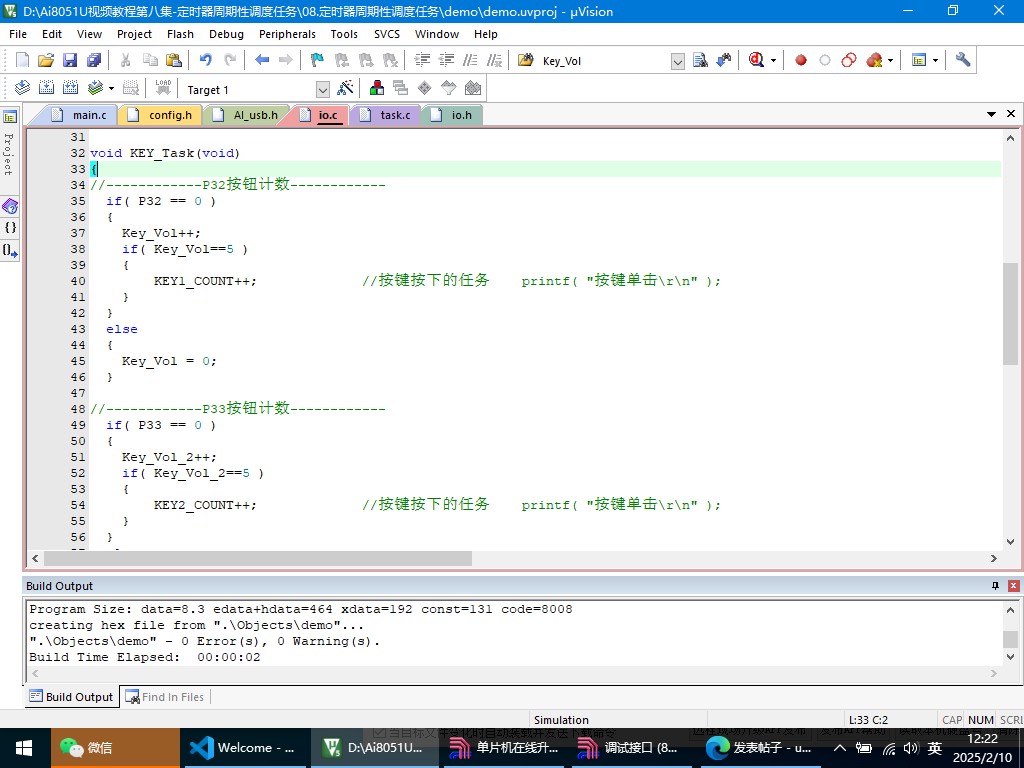Image resolution: width=1024 pixels, height=768 pixels.
Task: Click the Build Output vertical scrollbar thumb
Action: click(1010, 639)
